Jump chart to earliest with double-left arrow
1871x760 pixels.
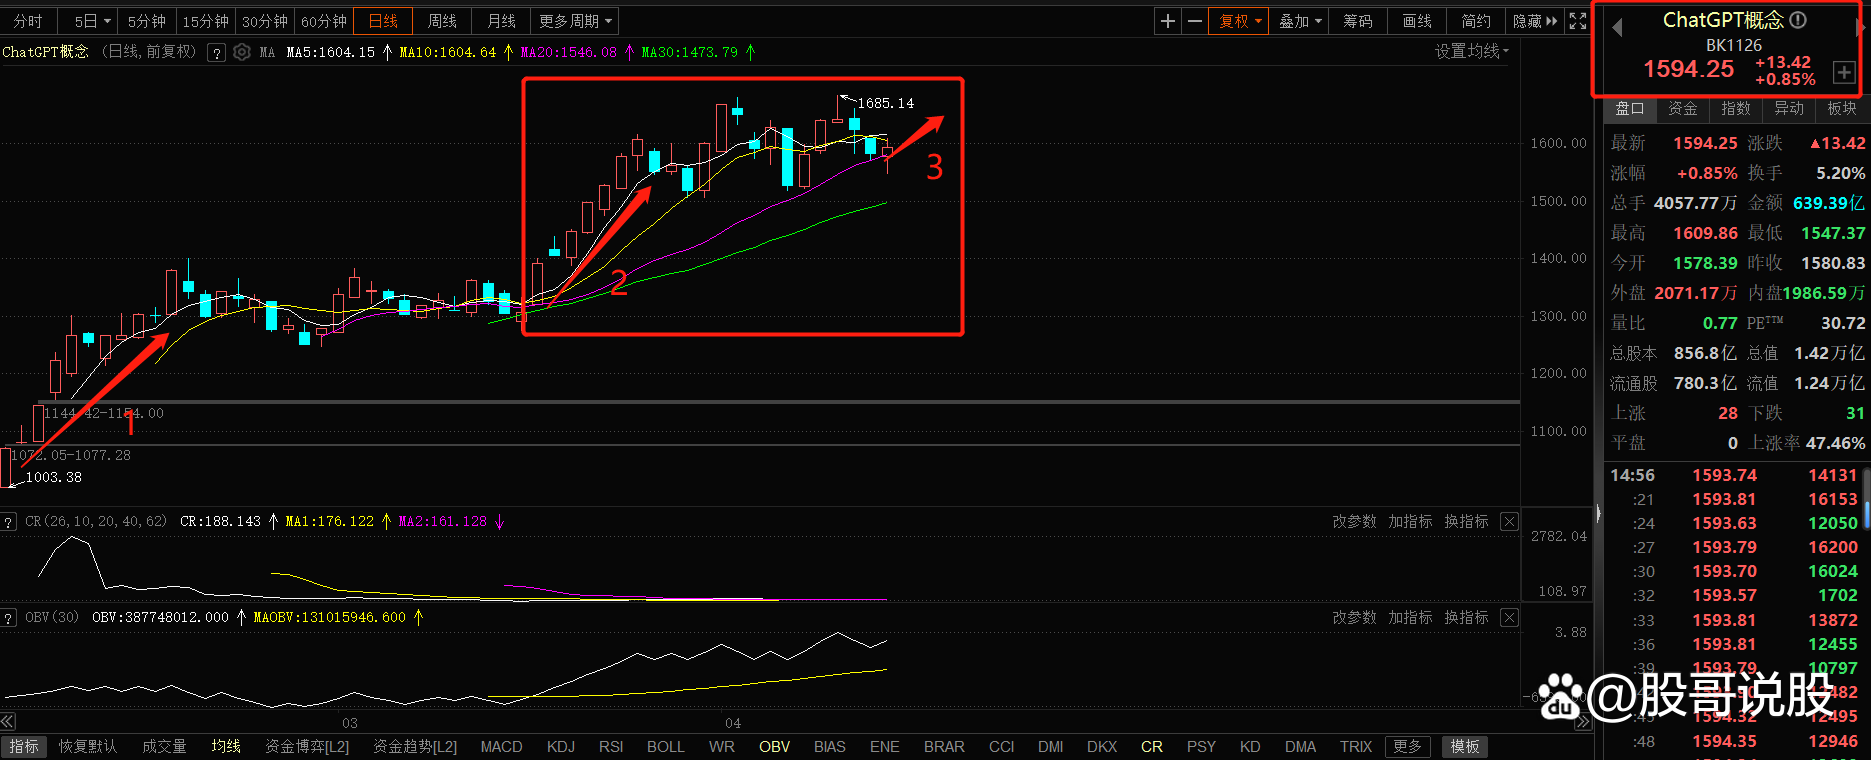[x=8, y=722]
